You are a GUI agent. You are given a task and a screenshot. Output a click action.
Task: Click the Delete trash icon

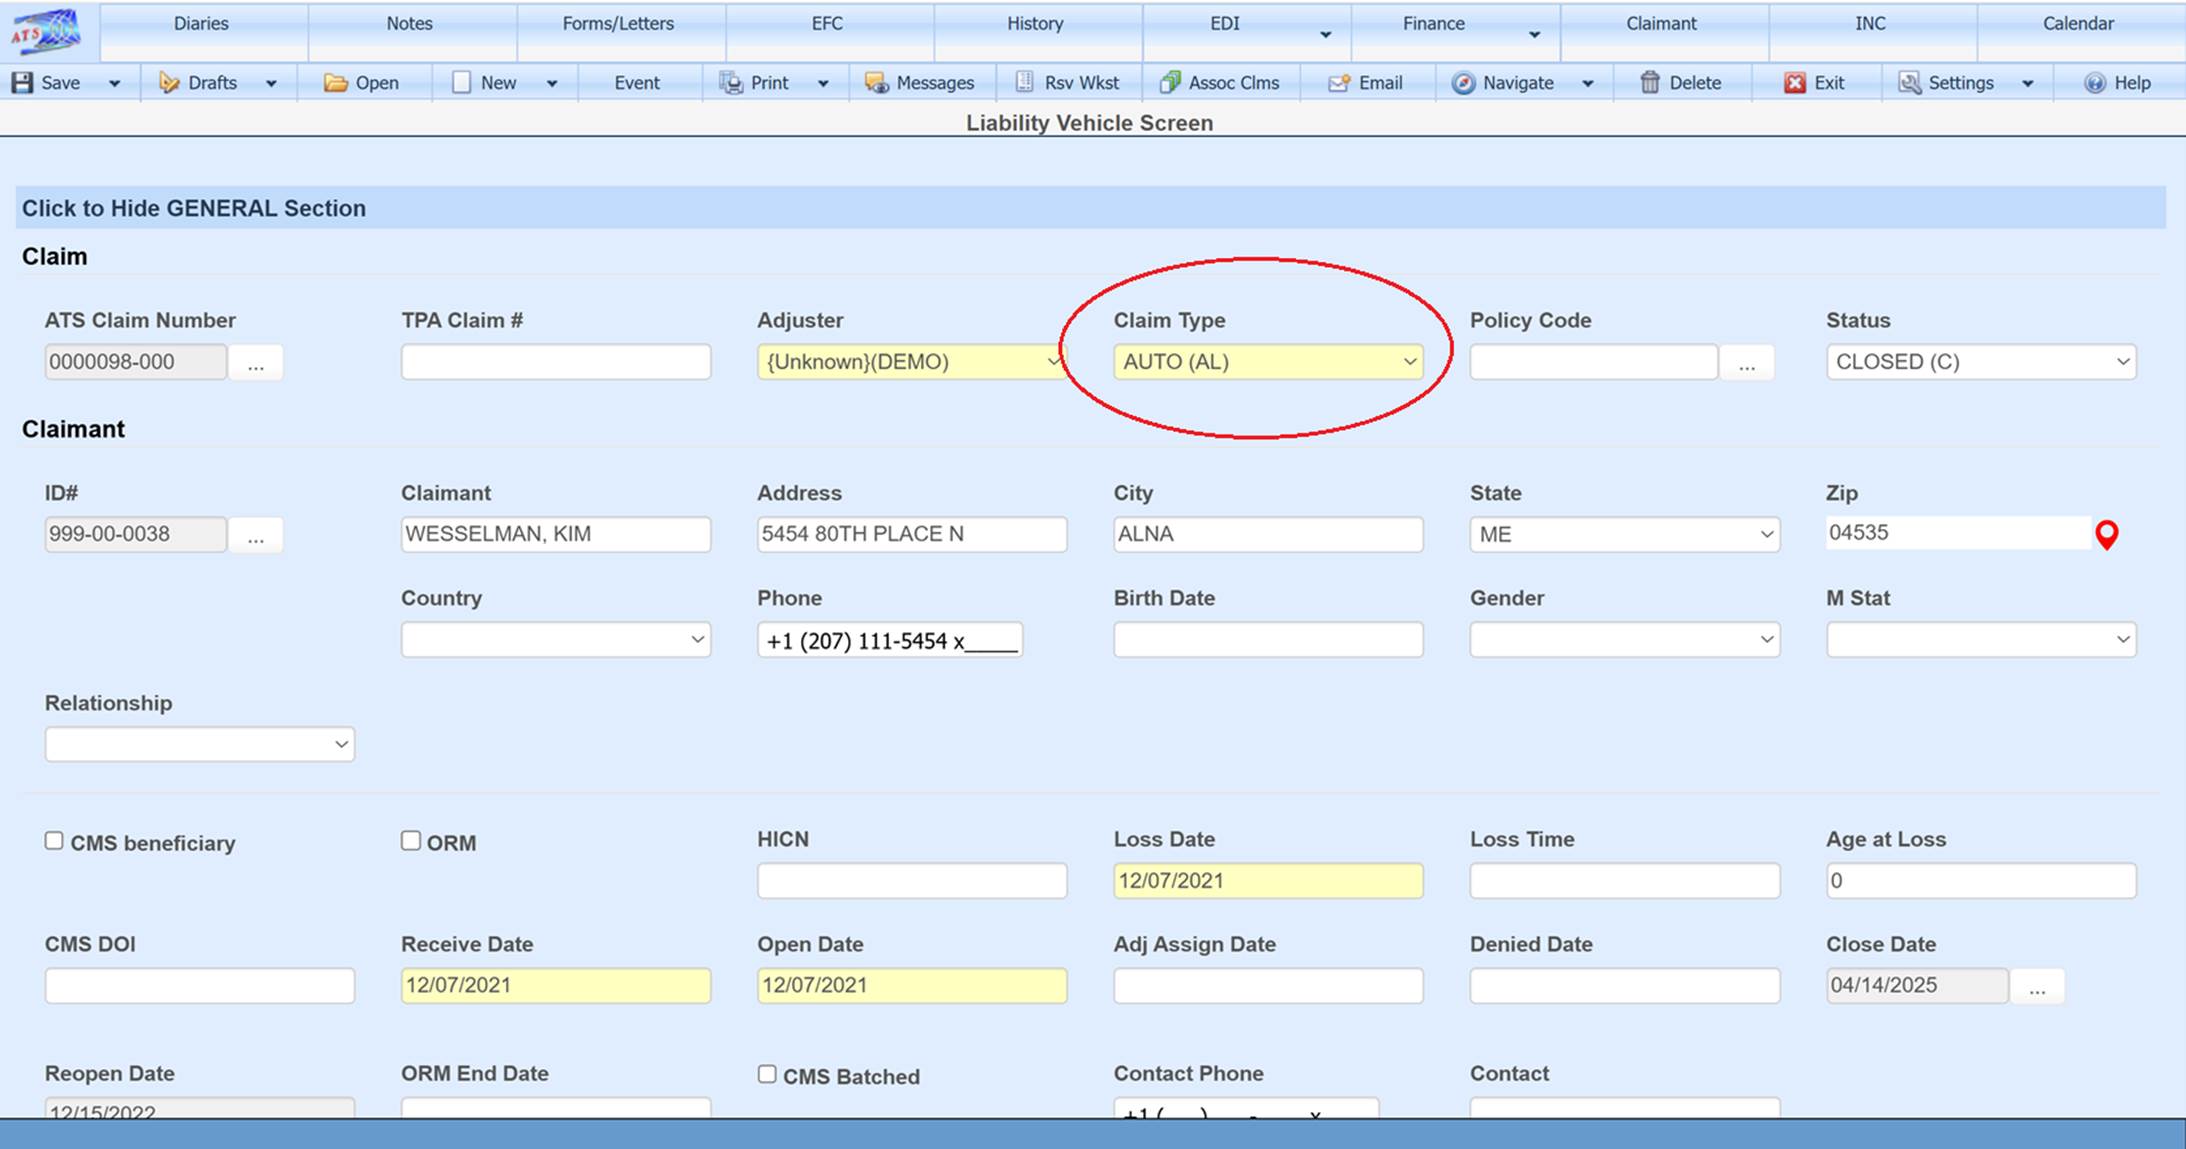click(1650, 83)
